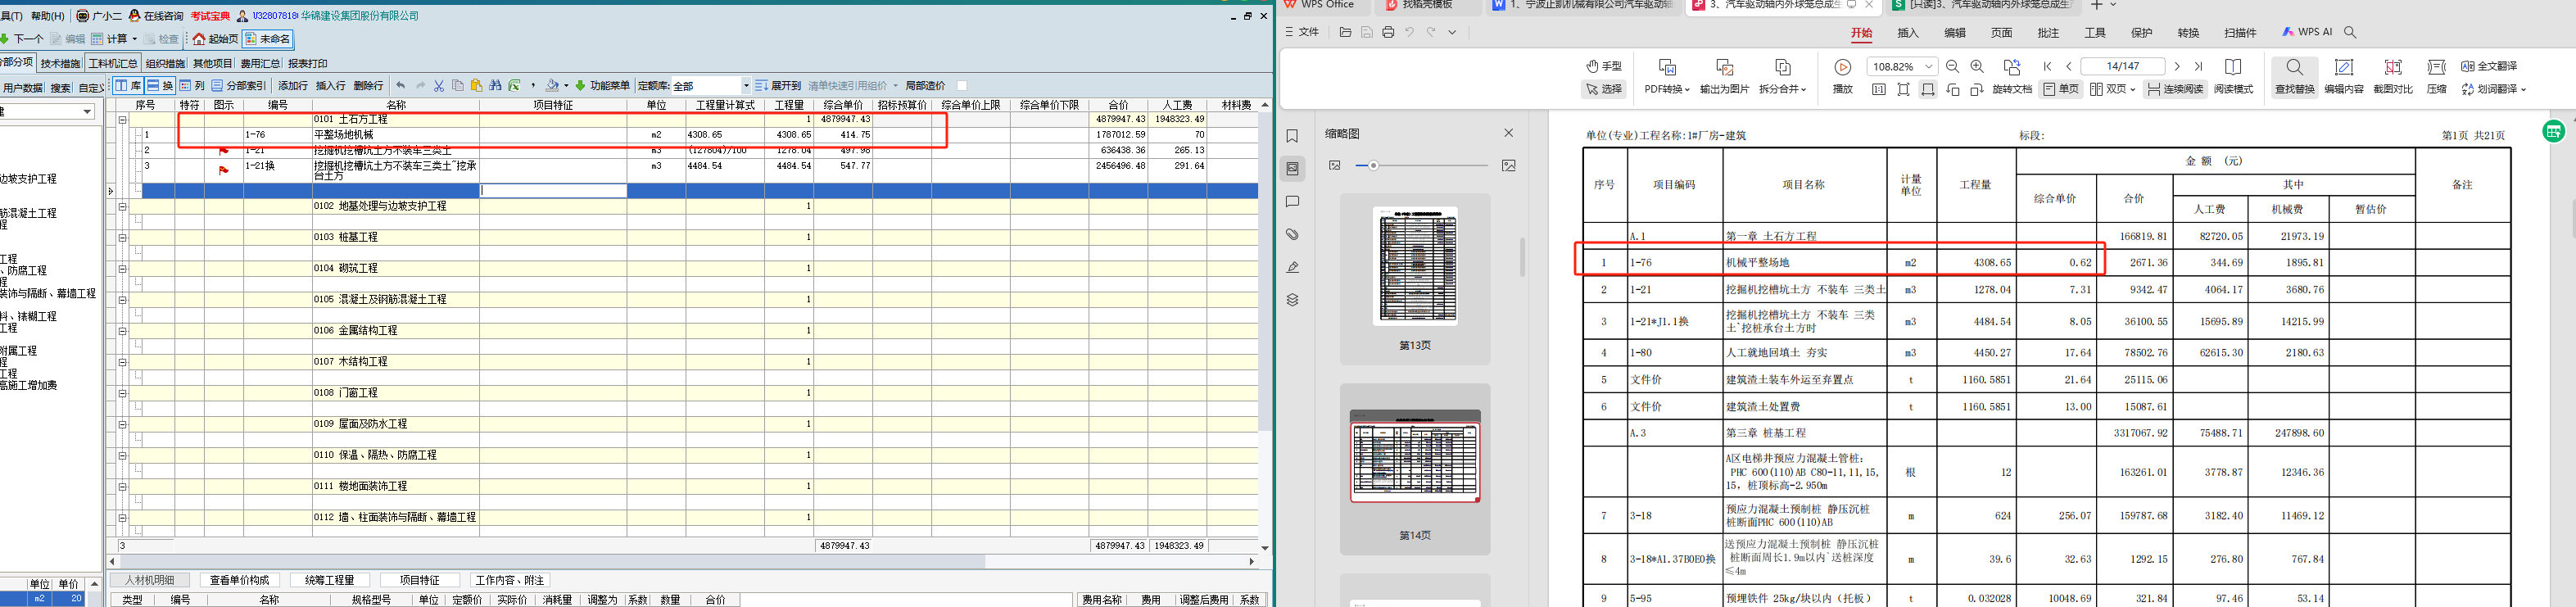2576x607 pixels.
Task: Enable 单页 single page view
Action: click(2062, 89)
